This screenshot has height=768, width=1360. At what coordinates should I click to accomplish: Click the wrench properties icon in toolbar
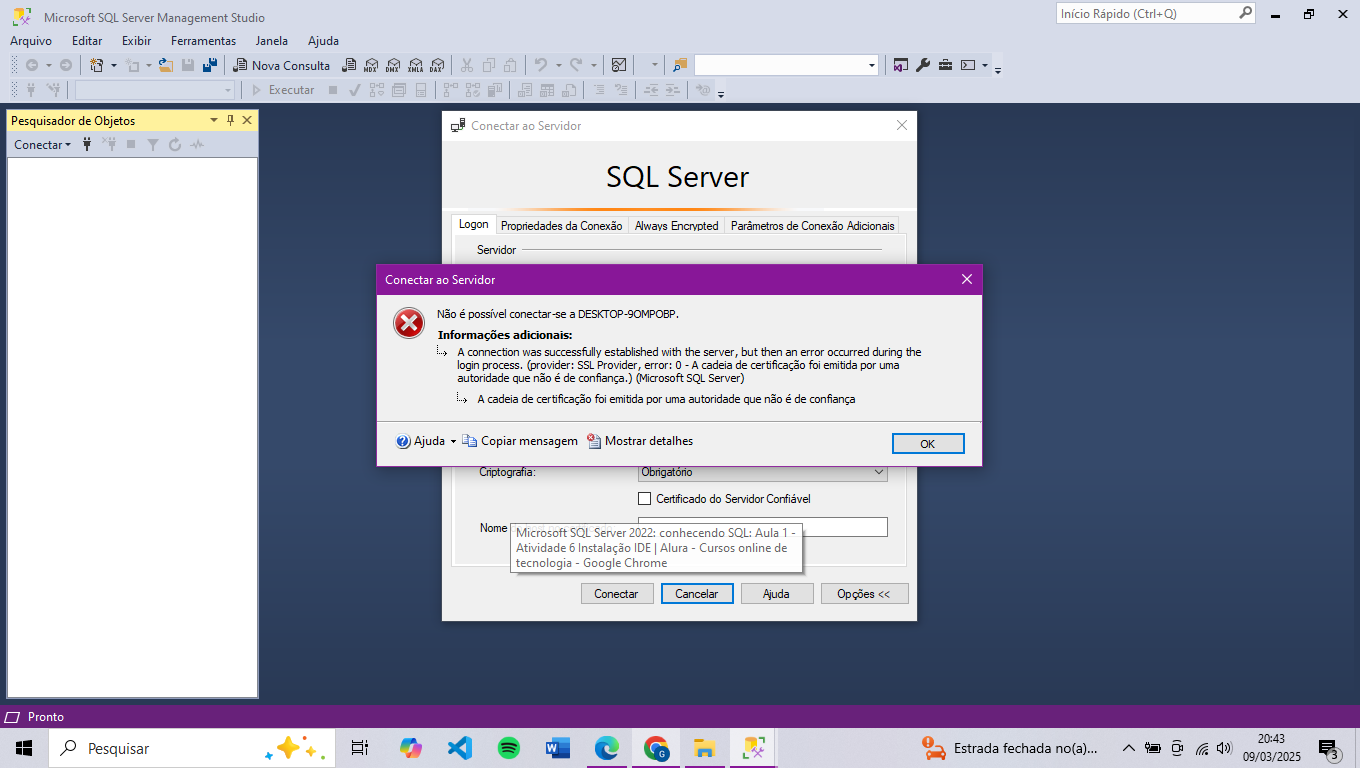click(923, 65)
